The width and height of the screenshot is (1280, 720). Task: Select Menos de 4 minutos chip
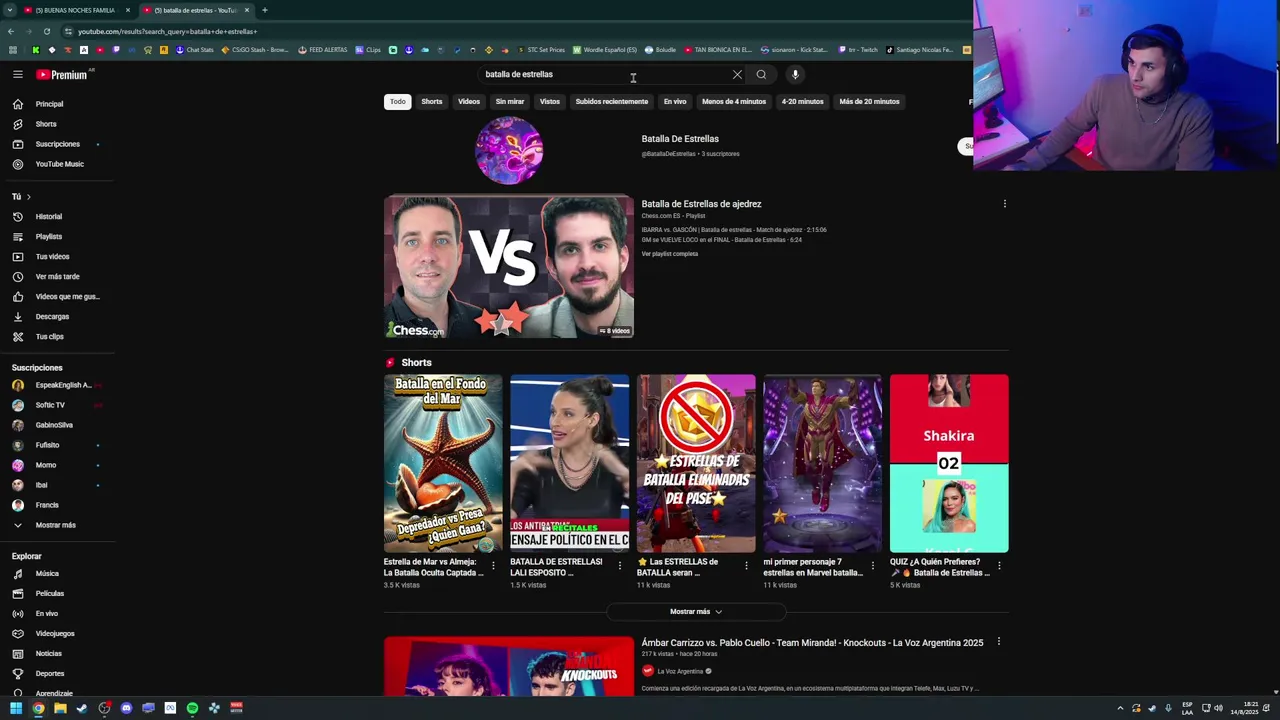(734, 101)
